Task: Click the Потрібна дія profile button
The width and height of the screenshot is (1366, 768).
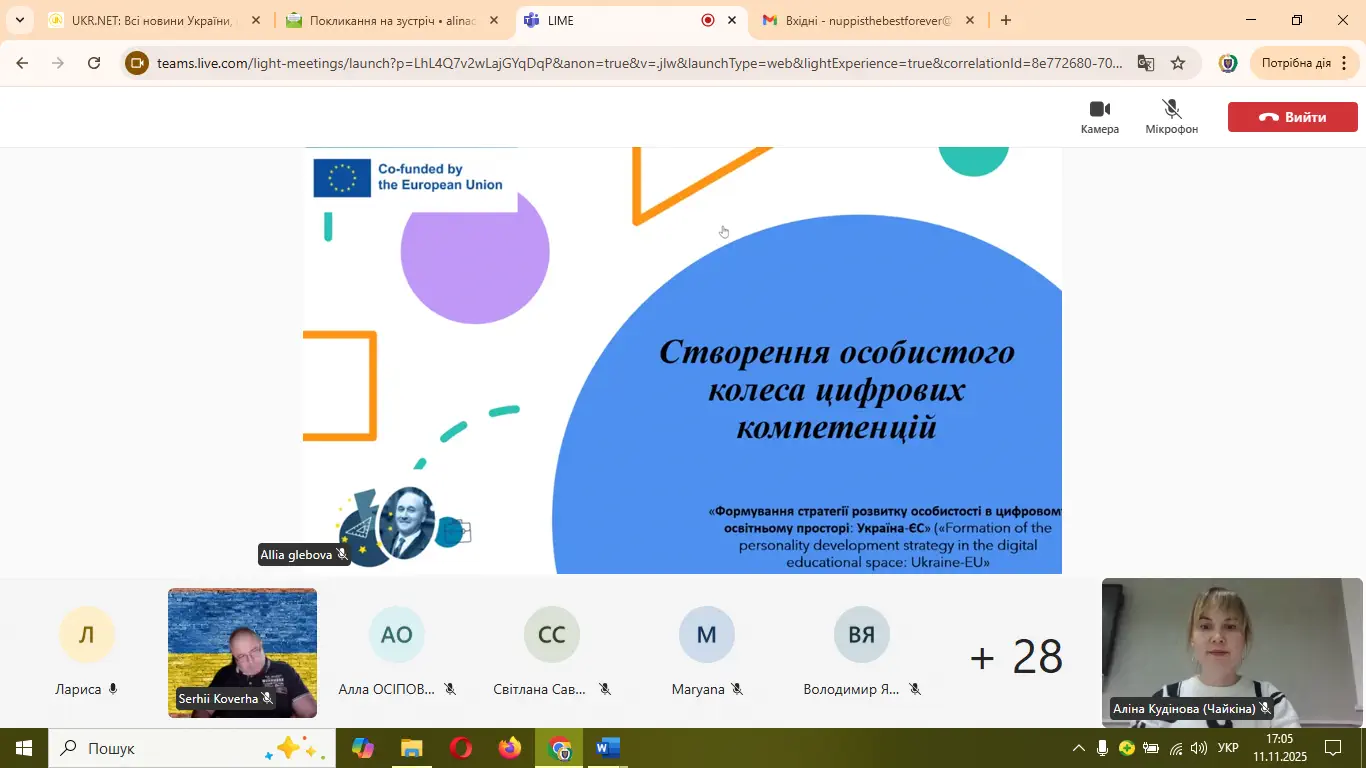Action: coord(1296,63)
